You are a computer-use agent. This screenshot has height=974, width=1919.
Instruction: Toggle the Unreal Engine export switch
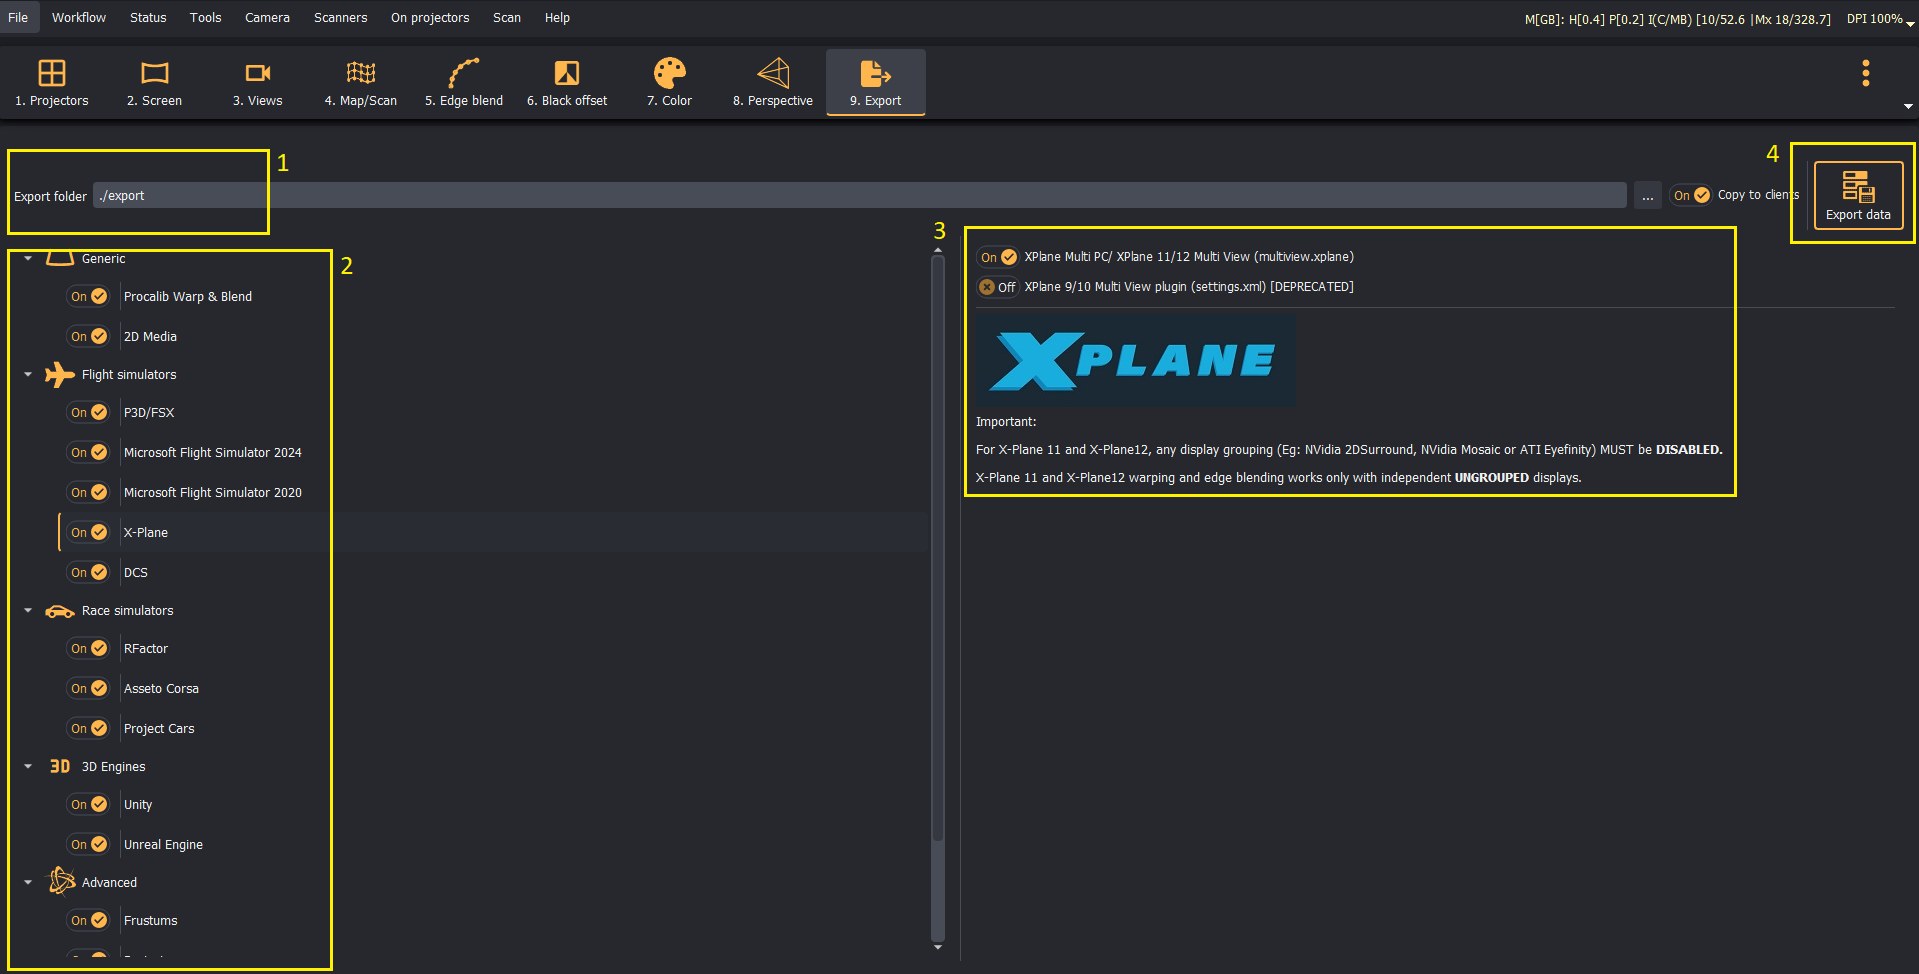(89, 845)
